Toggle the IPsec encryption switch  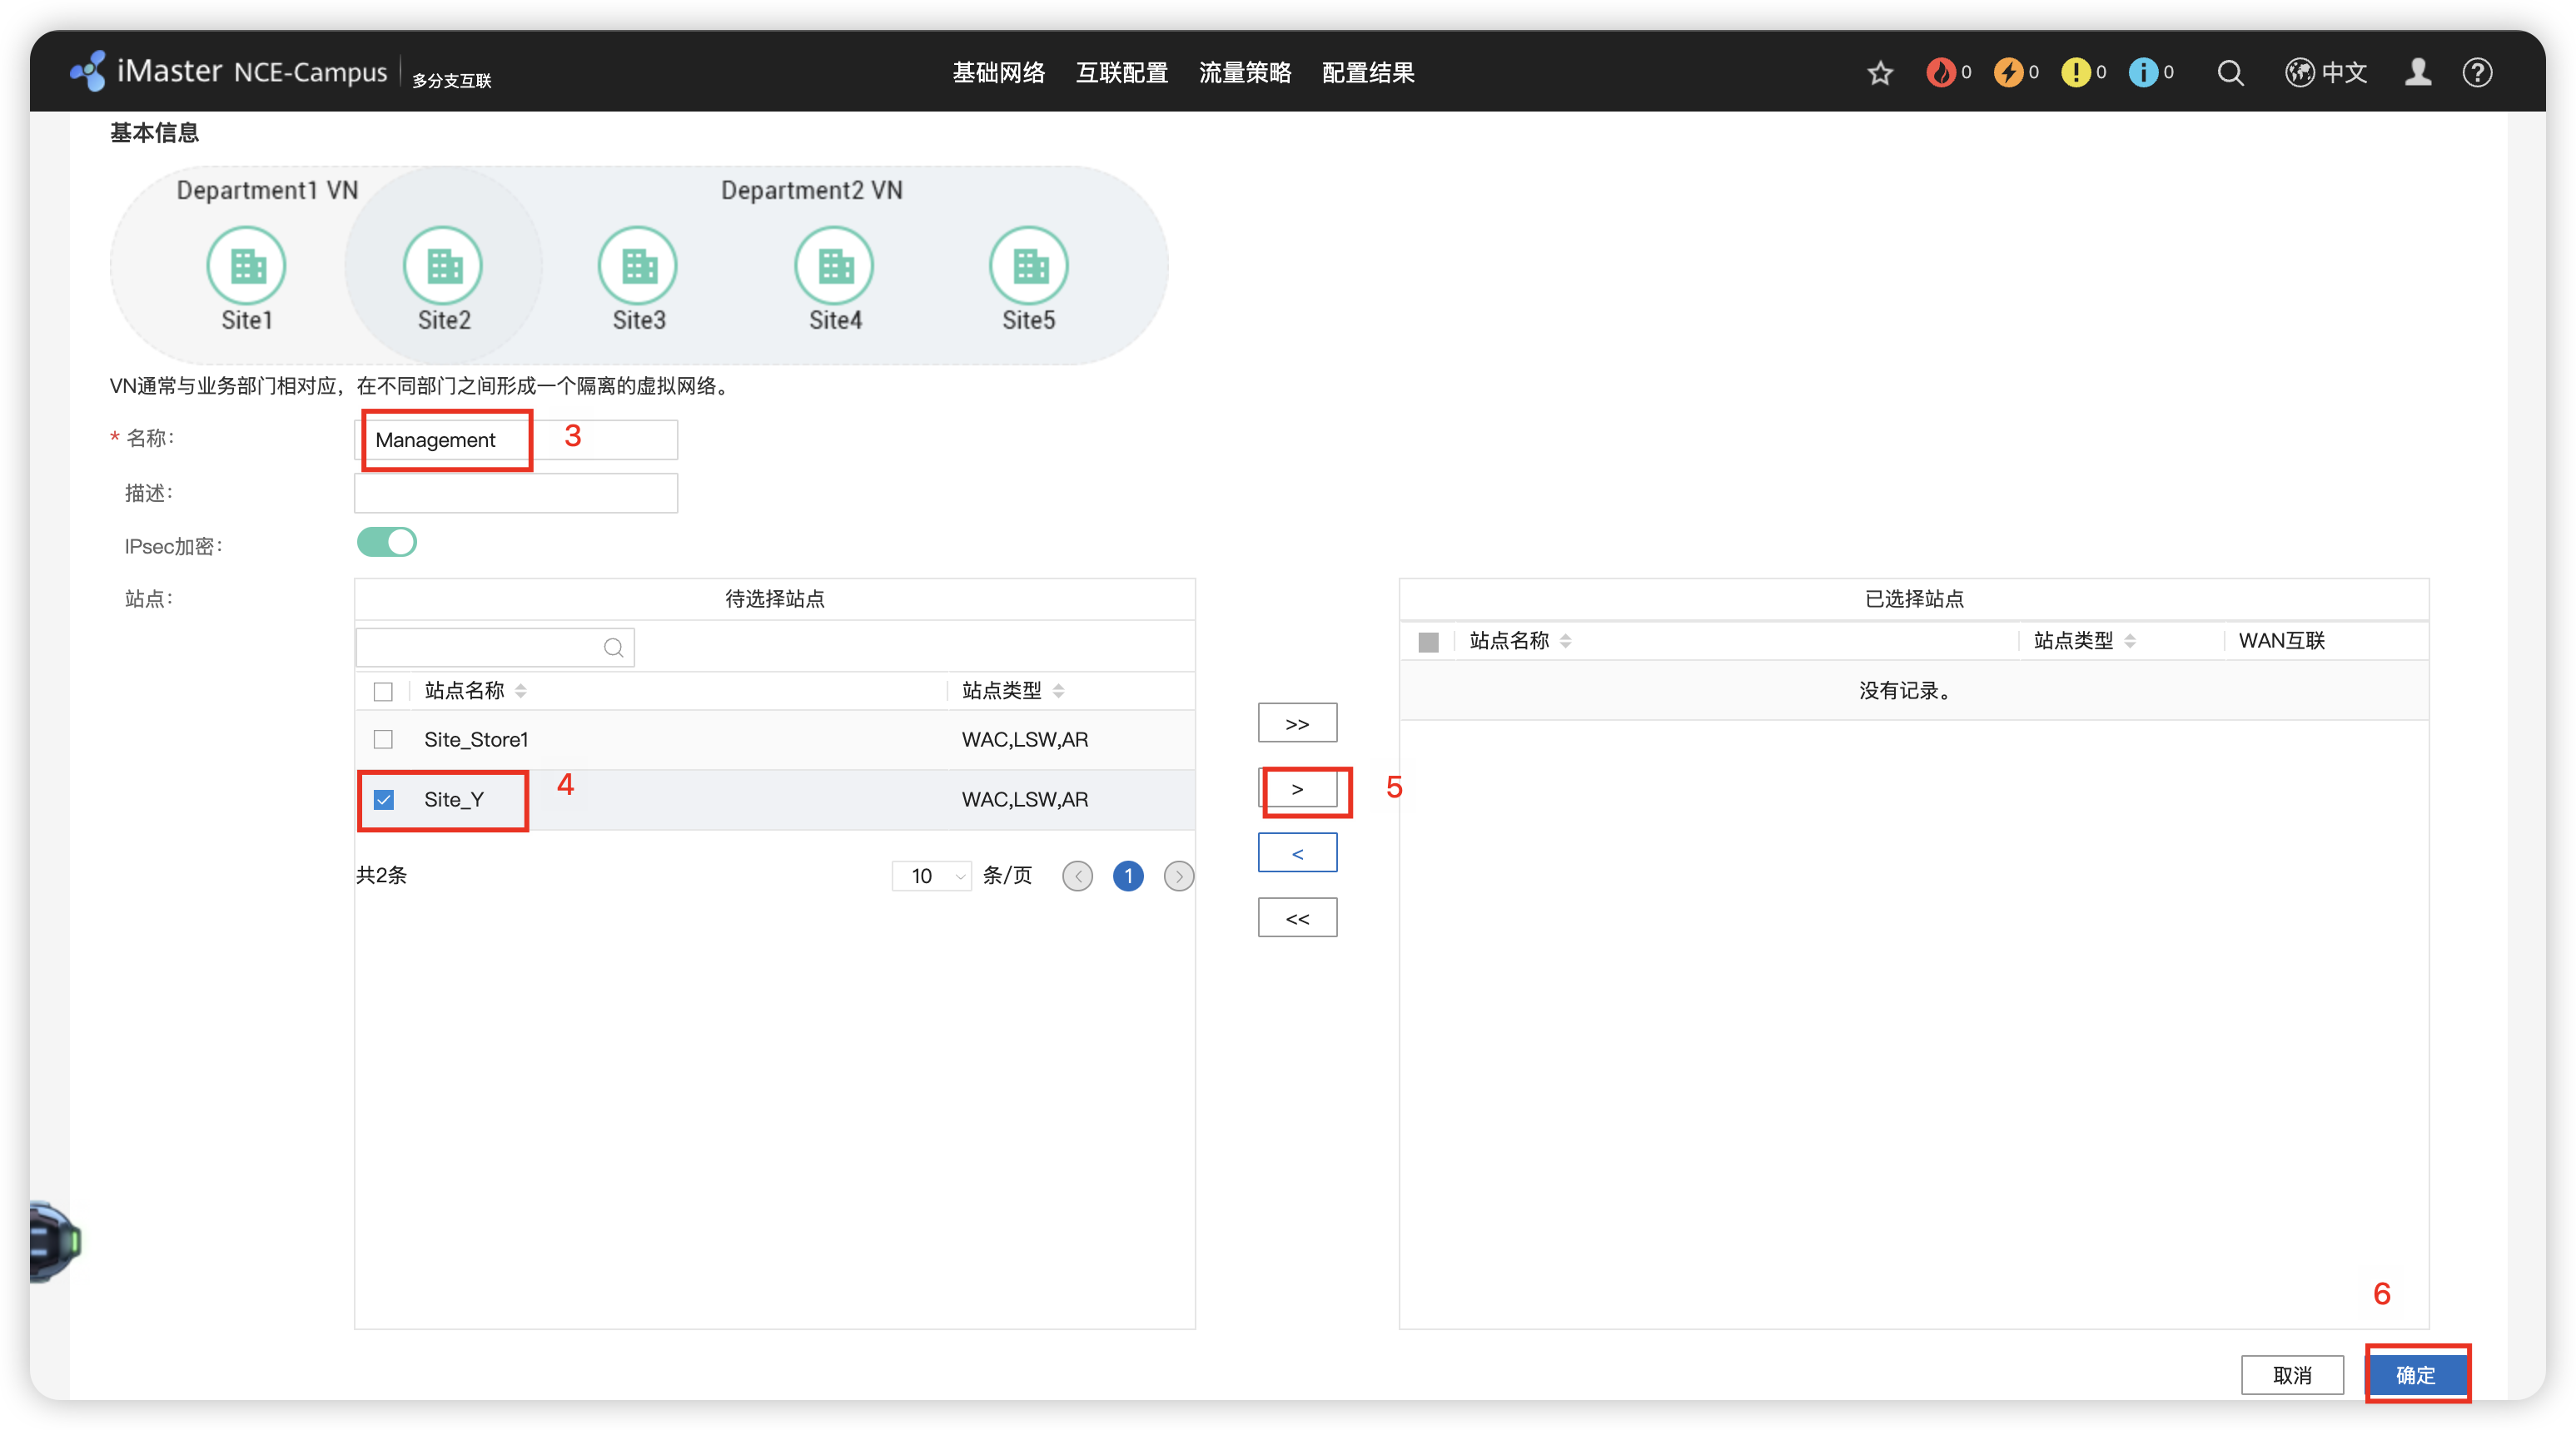click(387, 543)
